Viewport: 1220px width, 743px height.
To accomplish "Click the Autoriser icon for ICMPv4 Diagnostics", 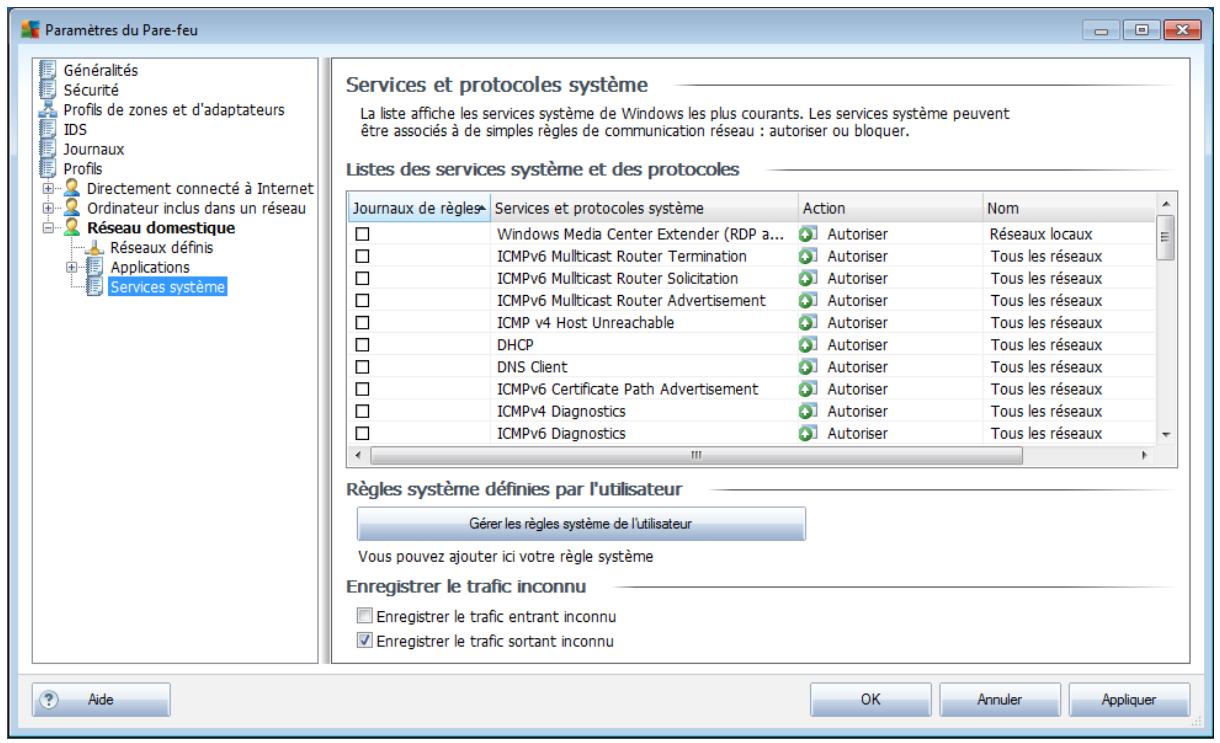I will coord(808,411).
